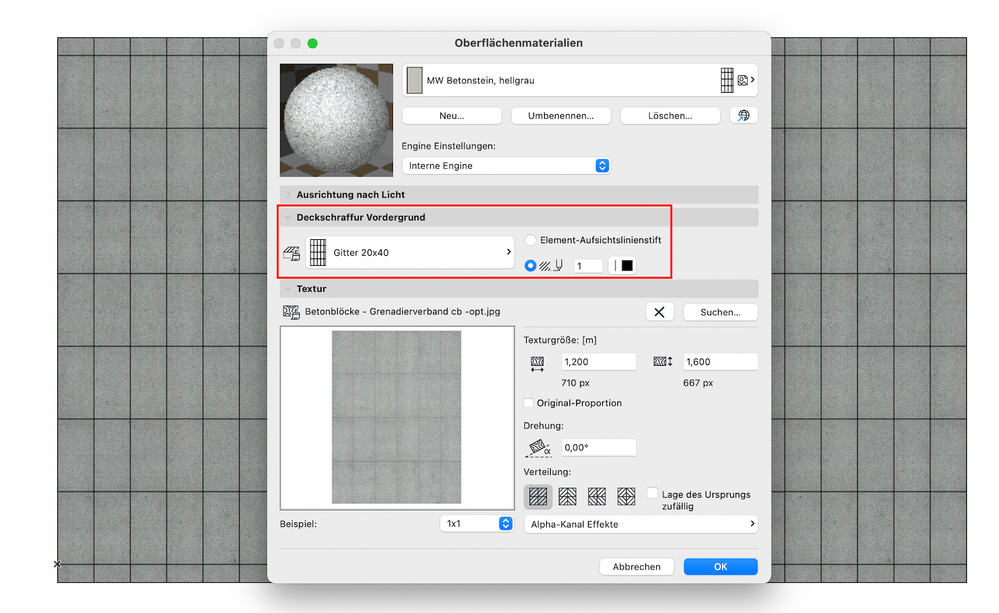
Task: Click the texture width field 1,200
Action: [598, 361]
